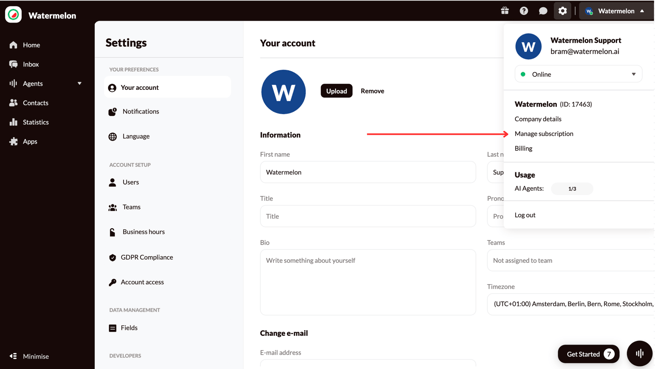655x369 pixels.
Task: Click the Watermelon (ID: 17463) company heading
Action: [553, 104]
